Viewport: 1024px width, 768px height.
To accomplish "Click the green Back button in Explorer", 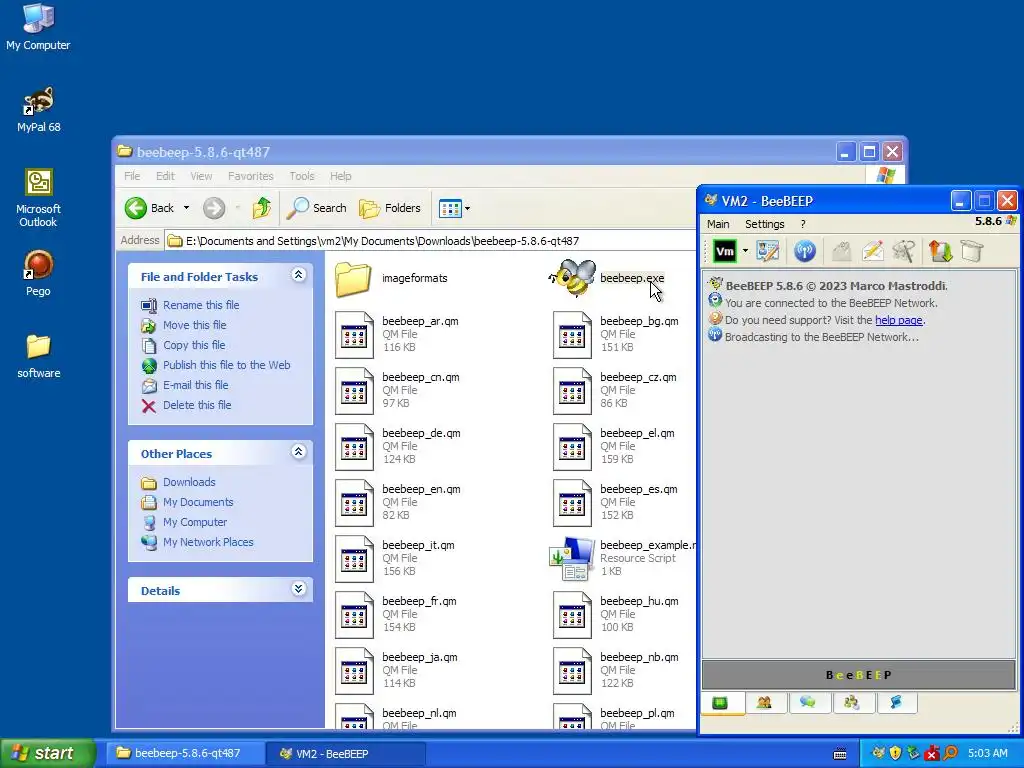I will coord(150,208).
